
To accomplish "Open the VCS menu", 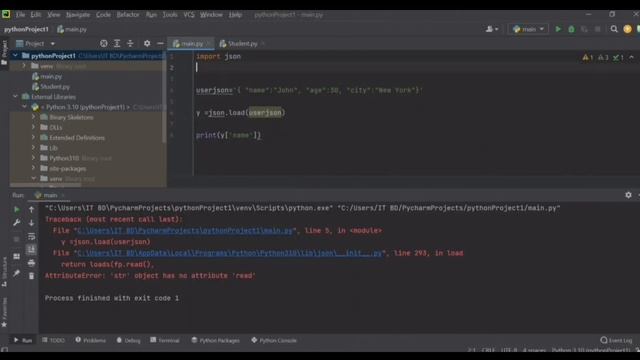I will 189,15.
